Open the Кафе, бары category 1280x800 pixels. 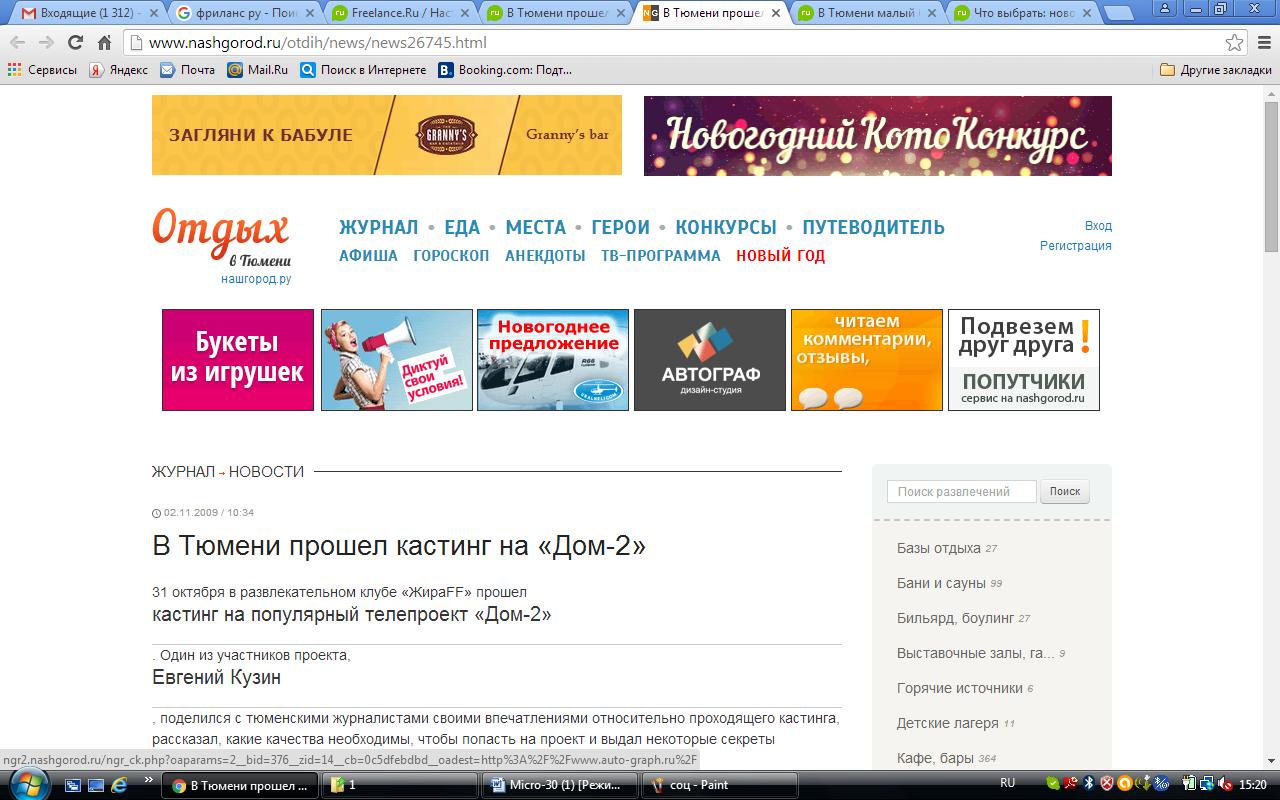(x=935, y=758)
